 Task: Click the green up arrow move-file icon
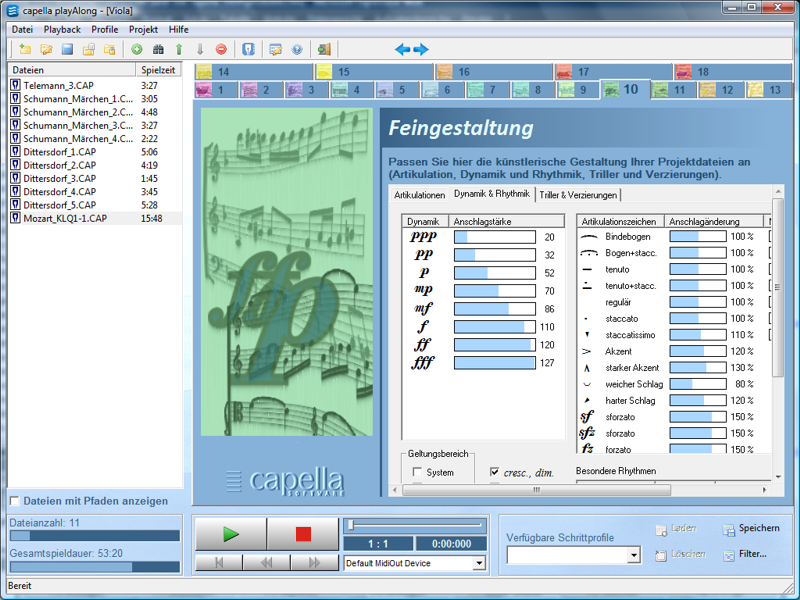[x=179, y=49]
